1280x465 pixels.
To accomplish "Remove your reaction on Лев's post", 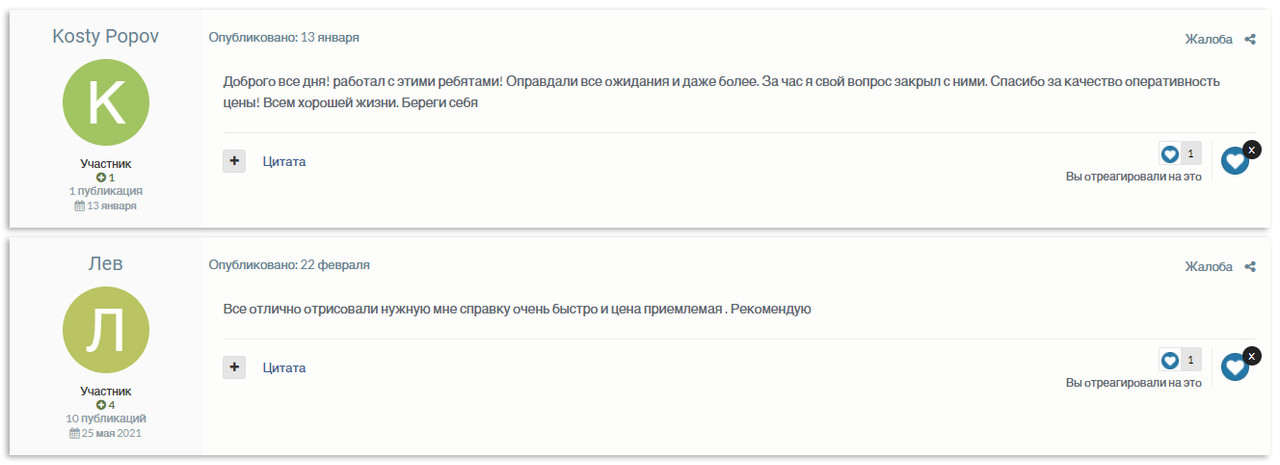I will click(x=1252, y=356).
